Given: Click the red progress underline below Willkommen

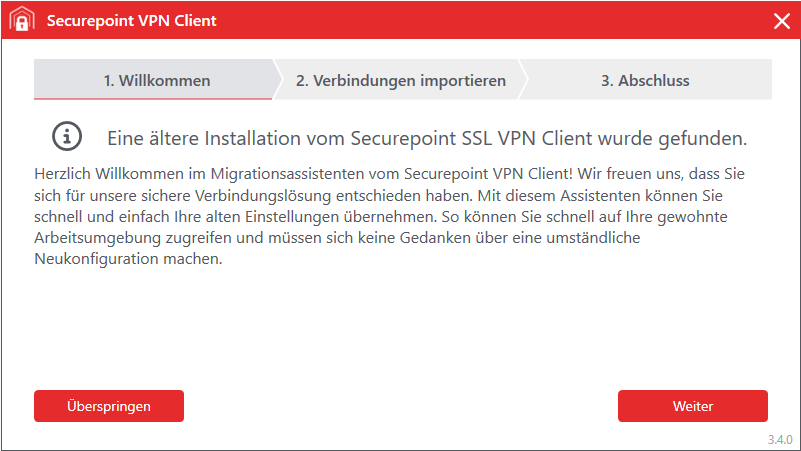Looking at the screenshot, I should (x=152, y=98).
